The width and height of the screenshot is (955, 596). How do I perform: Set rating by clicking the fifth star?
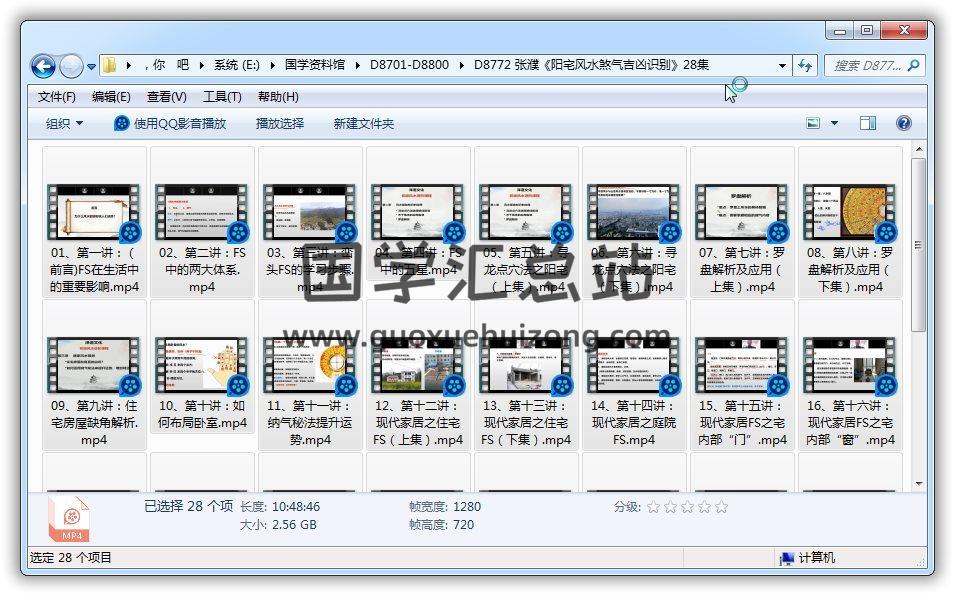[721, 507]
